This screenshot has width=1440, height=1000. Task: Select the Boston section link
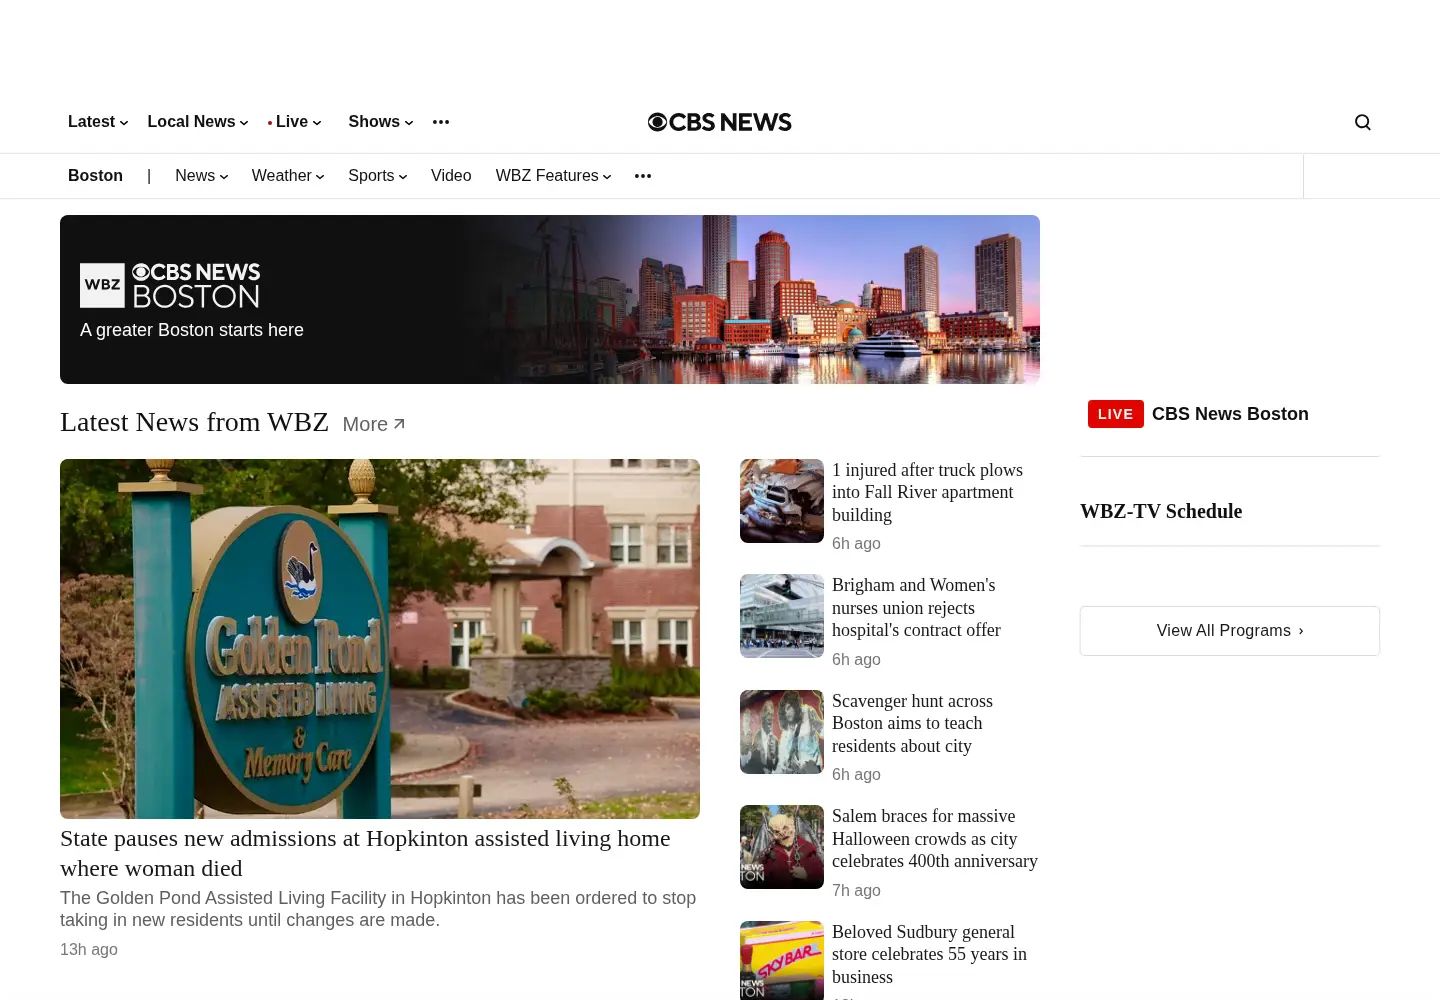[x=95, y=176]
